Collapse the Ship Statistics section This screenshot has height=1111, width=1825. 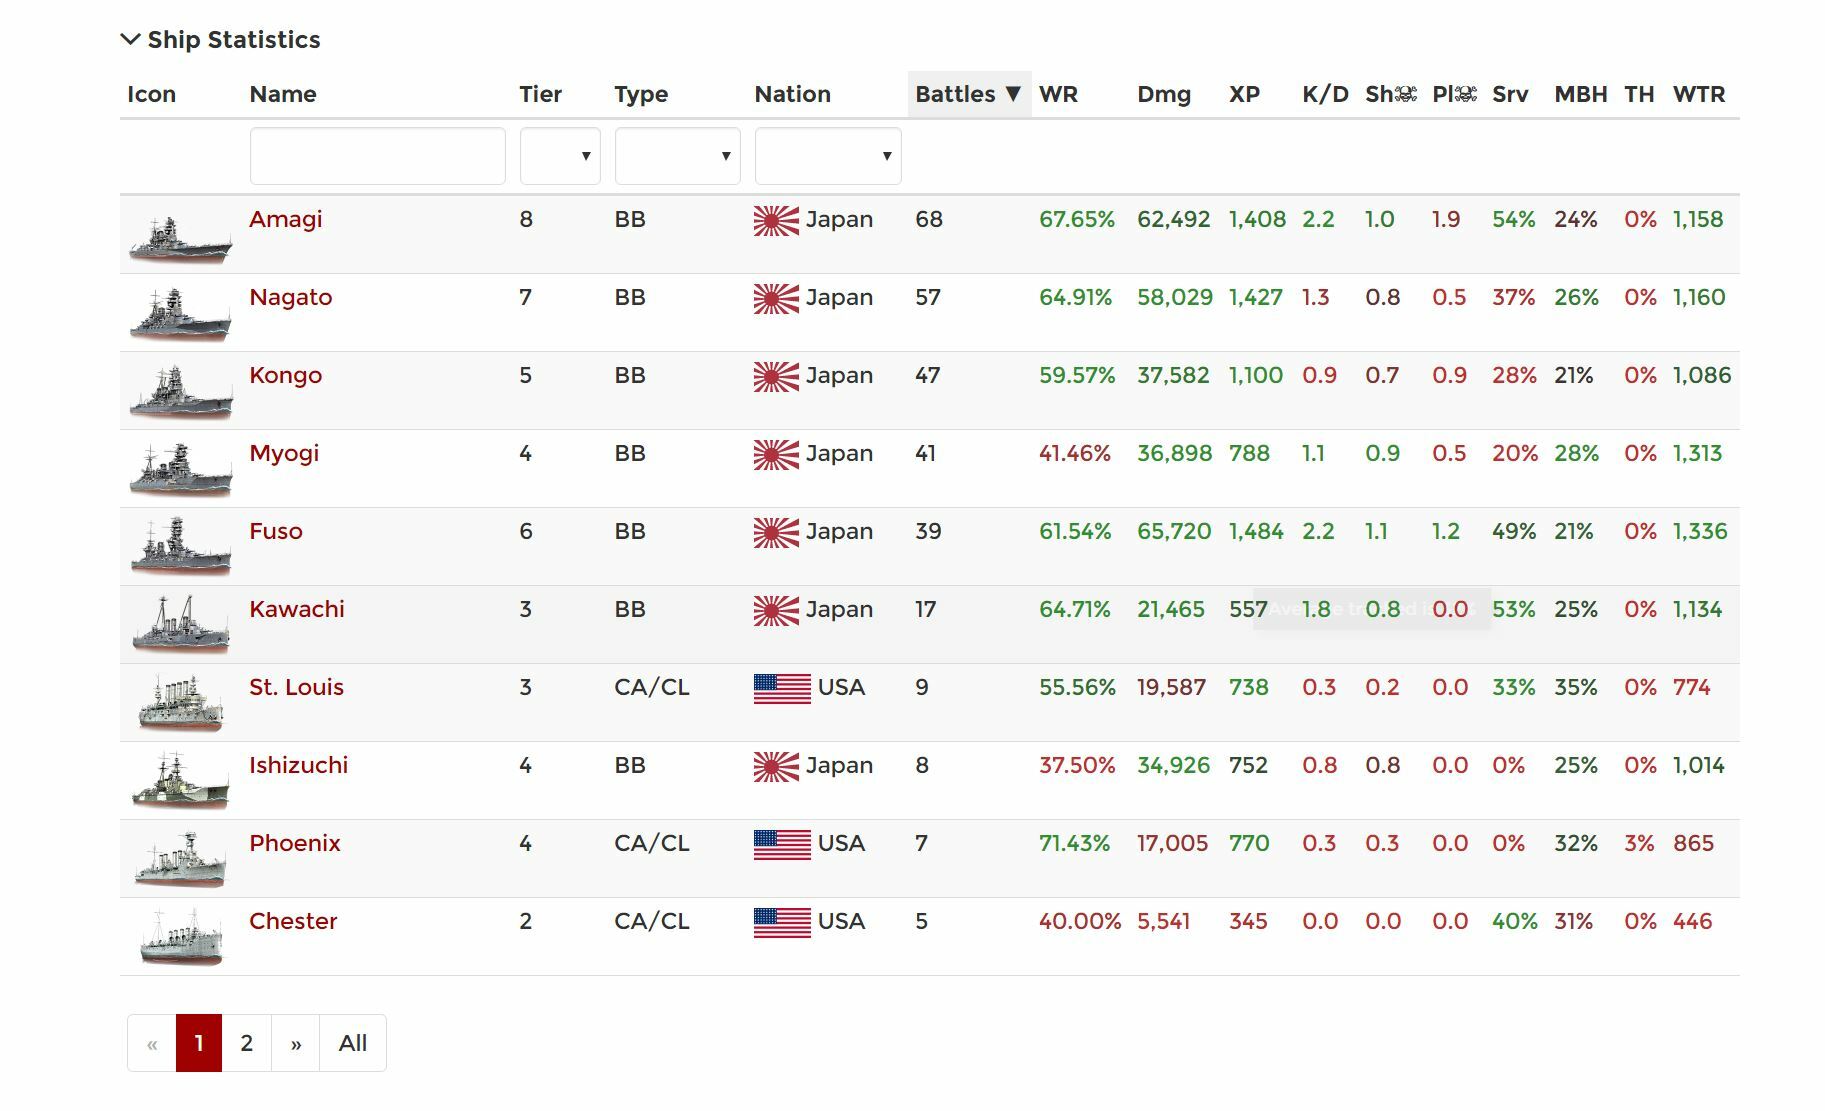coord(220,40)
